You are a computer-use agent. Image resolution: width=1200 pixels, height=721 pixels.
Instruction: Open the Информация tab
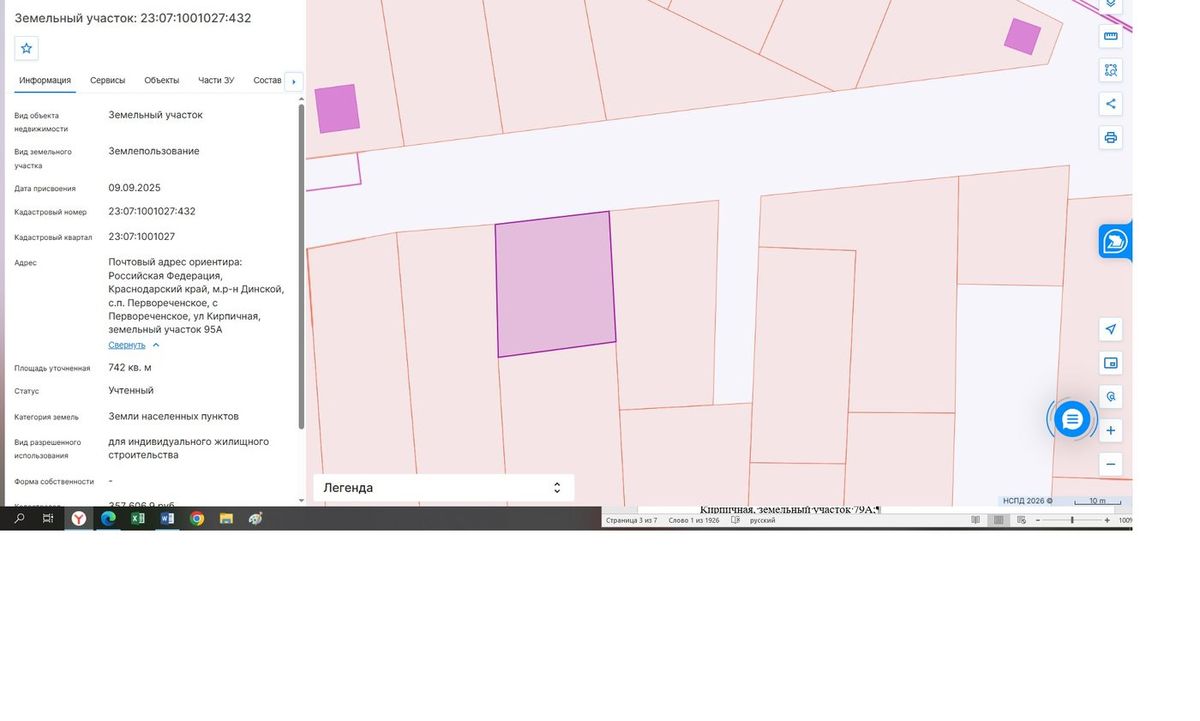click(45, 80)
